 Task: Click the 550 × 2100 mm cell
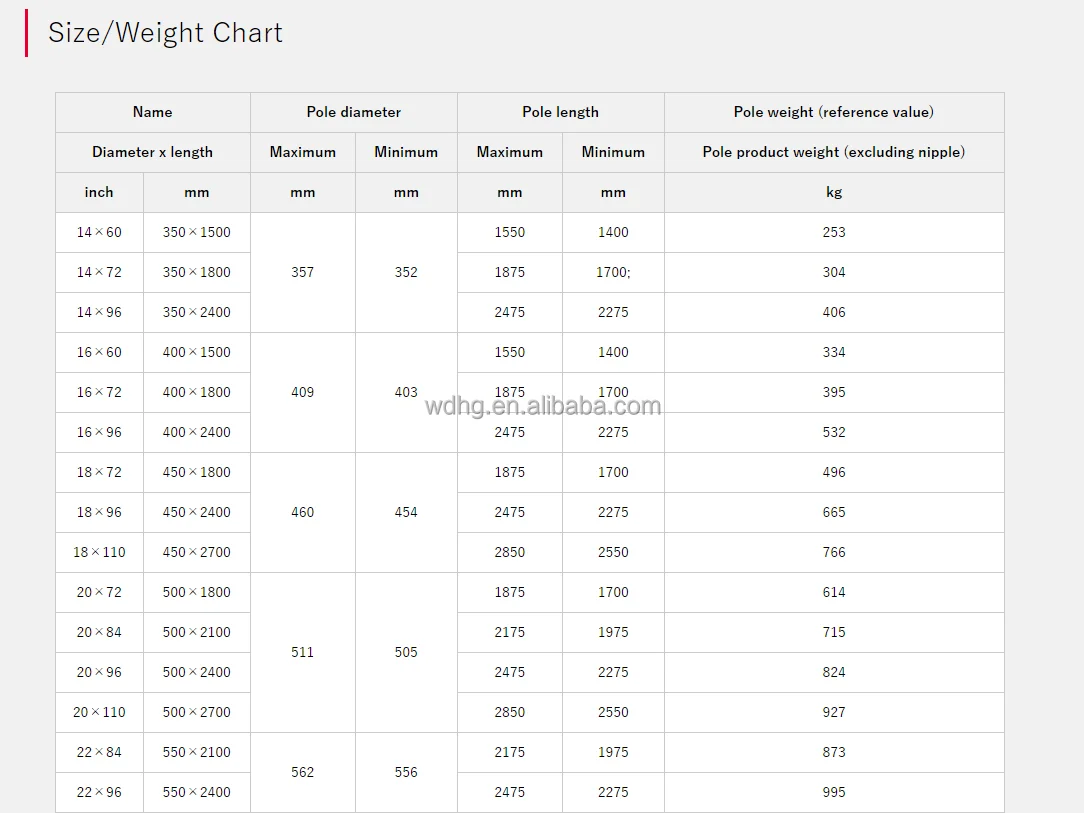click(x=196, y=752)
